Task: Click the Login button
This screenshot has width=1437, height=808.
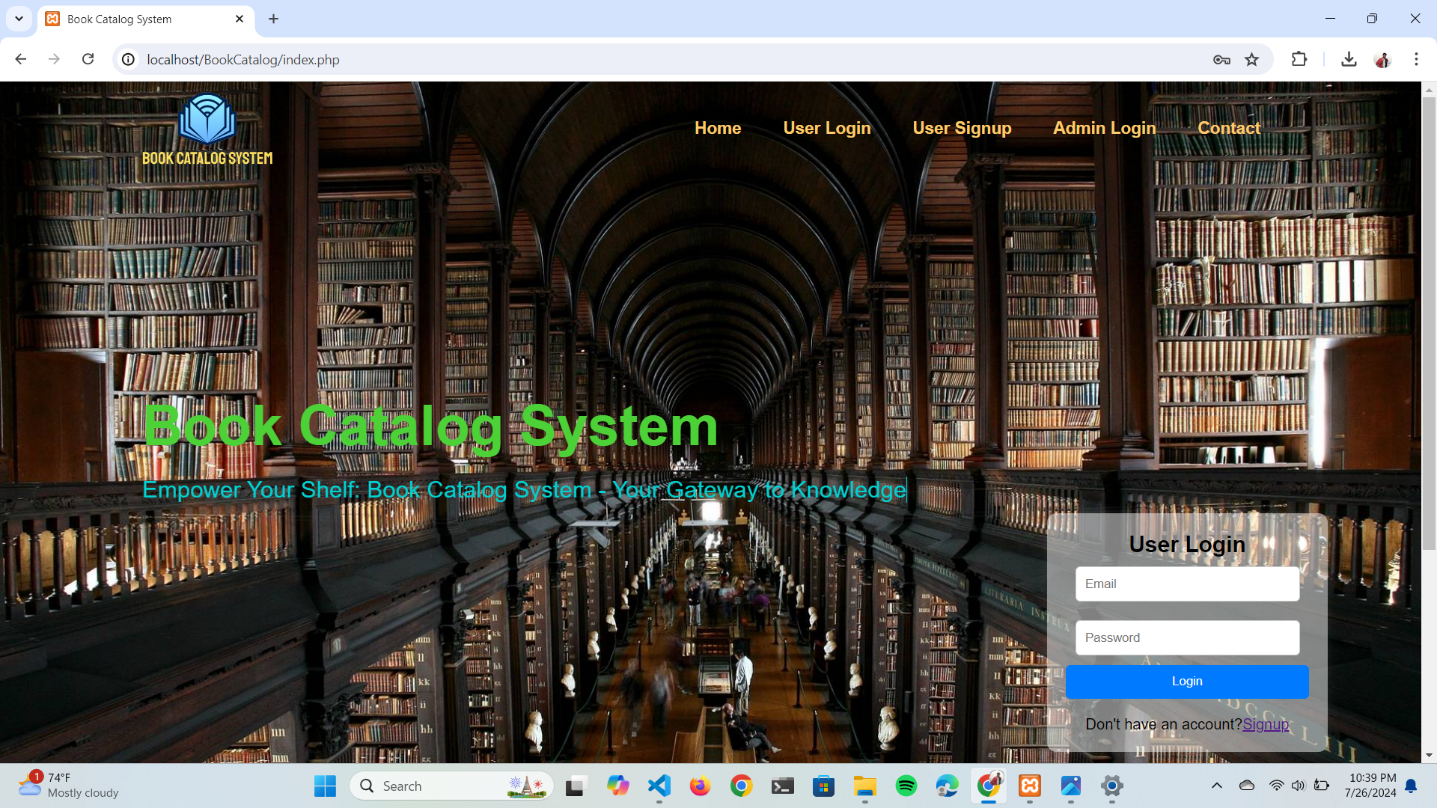Action: 1187,682
